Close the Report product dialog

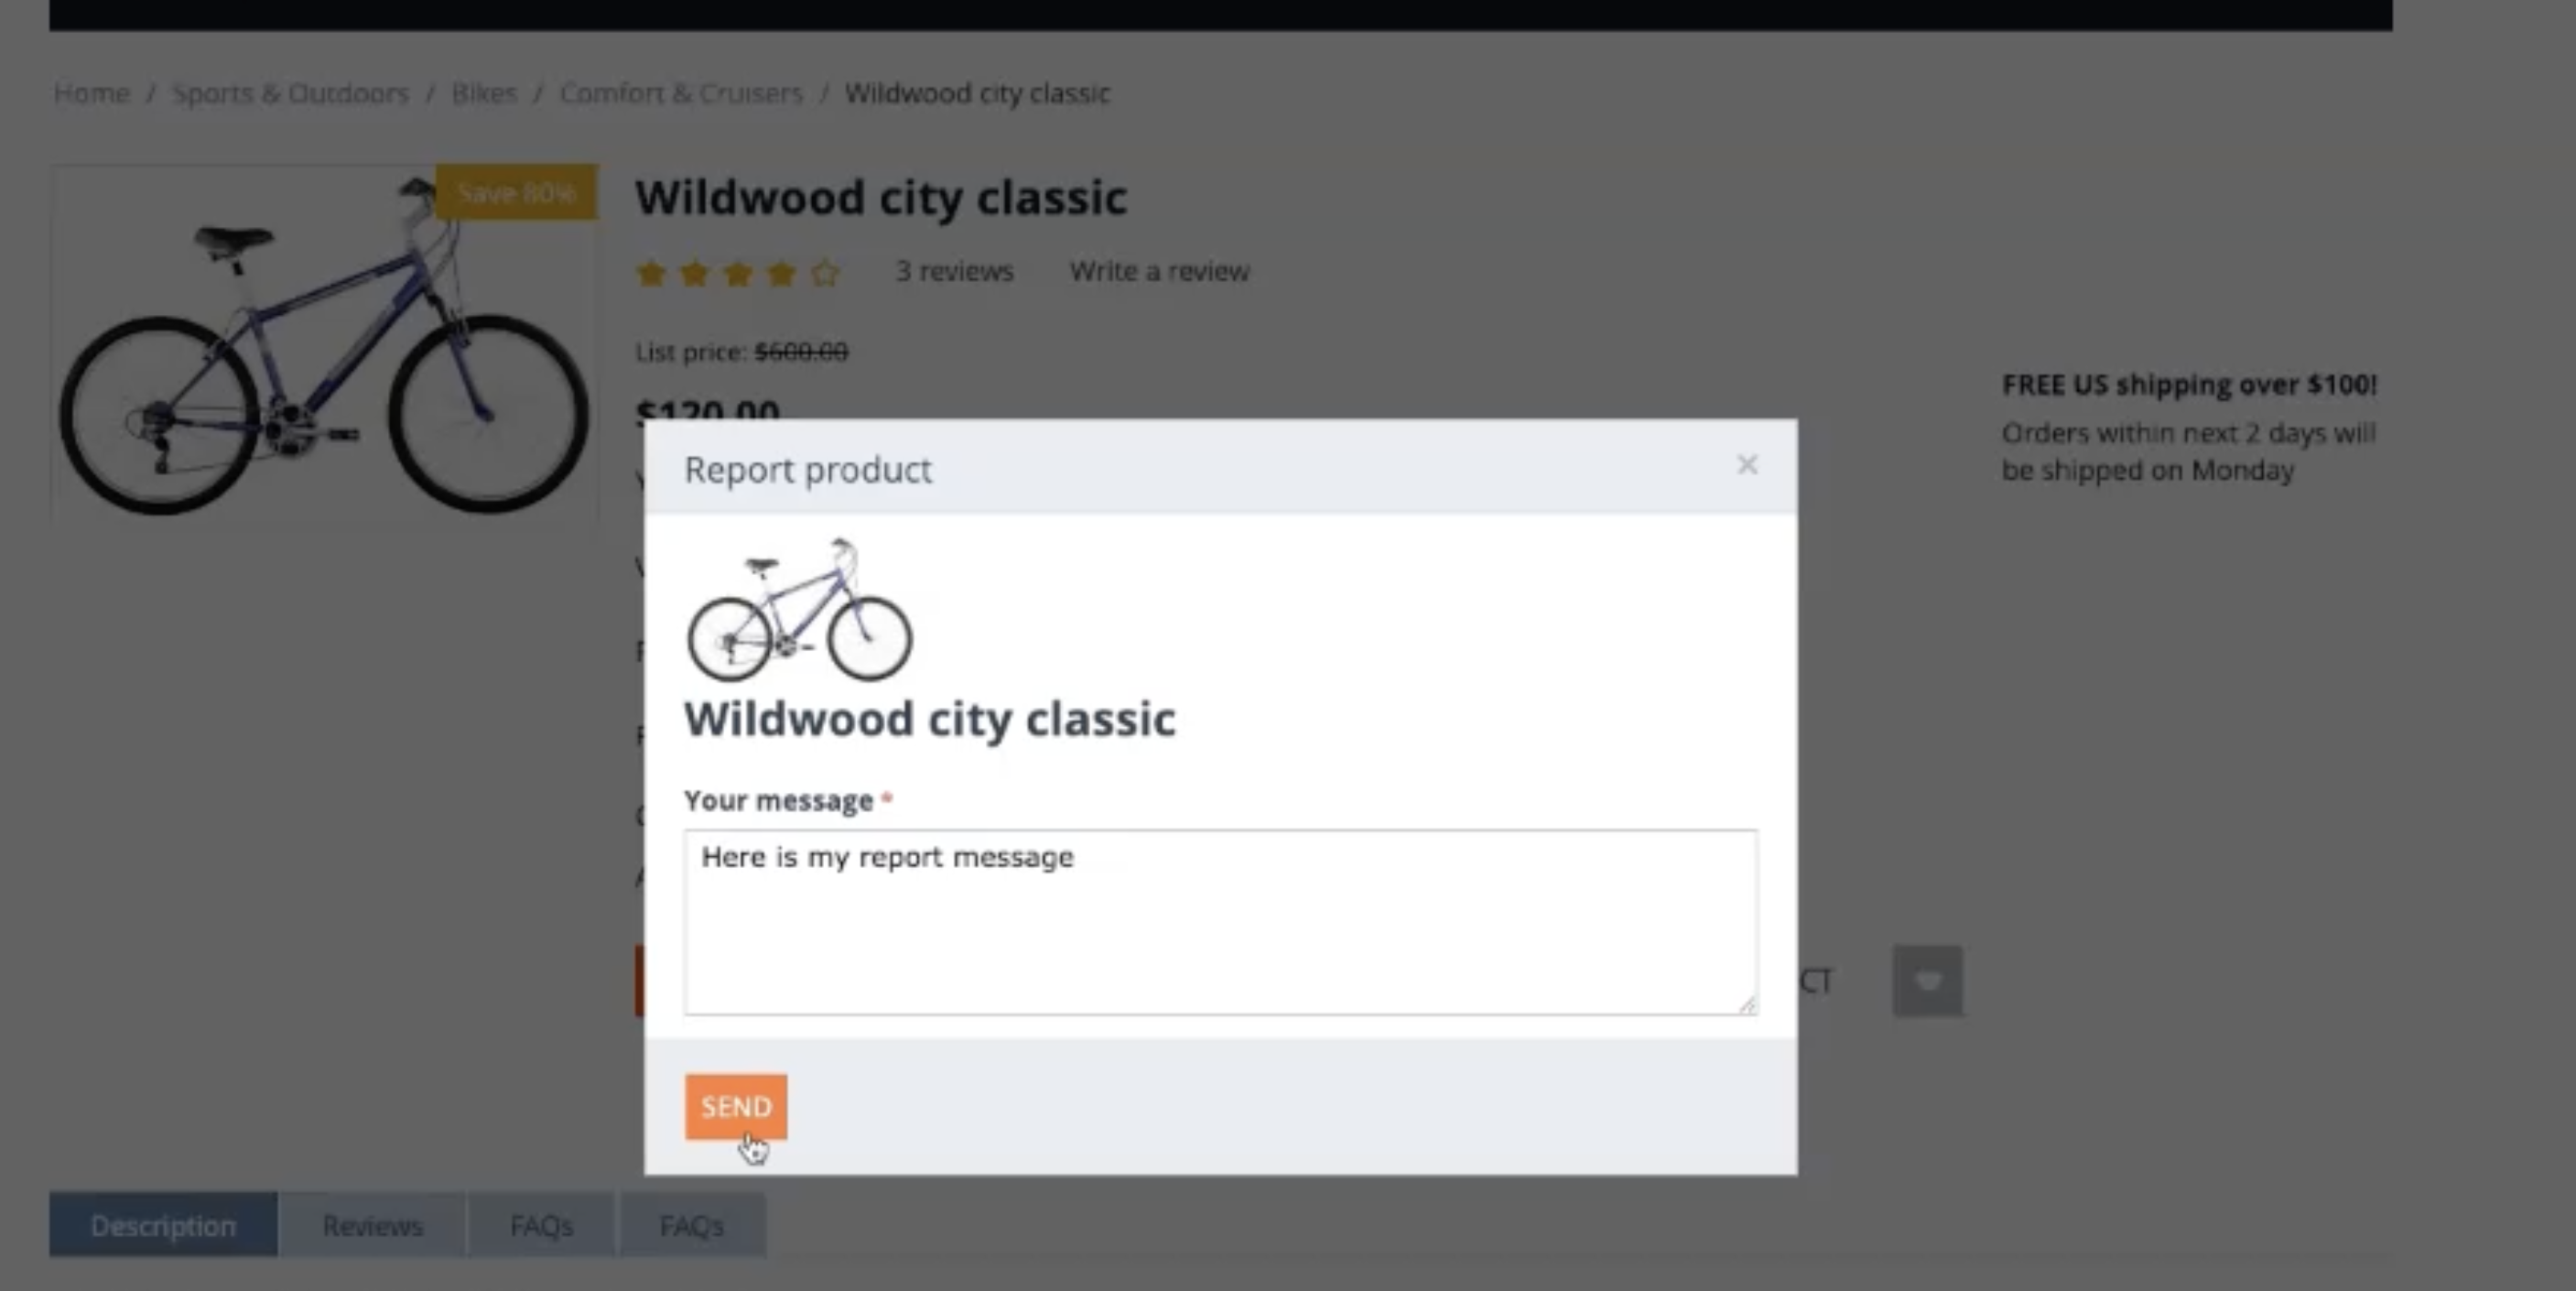1747,465
